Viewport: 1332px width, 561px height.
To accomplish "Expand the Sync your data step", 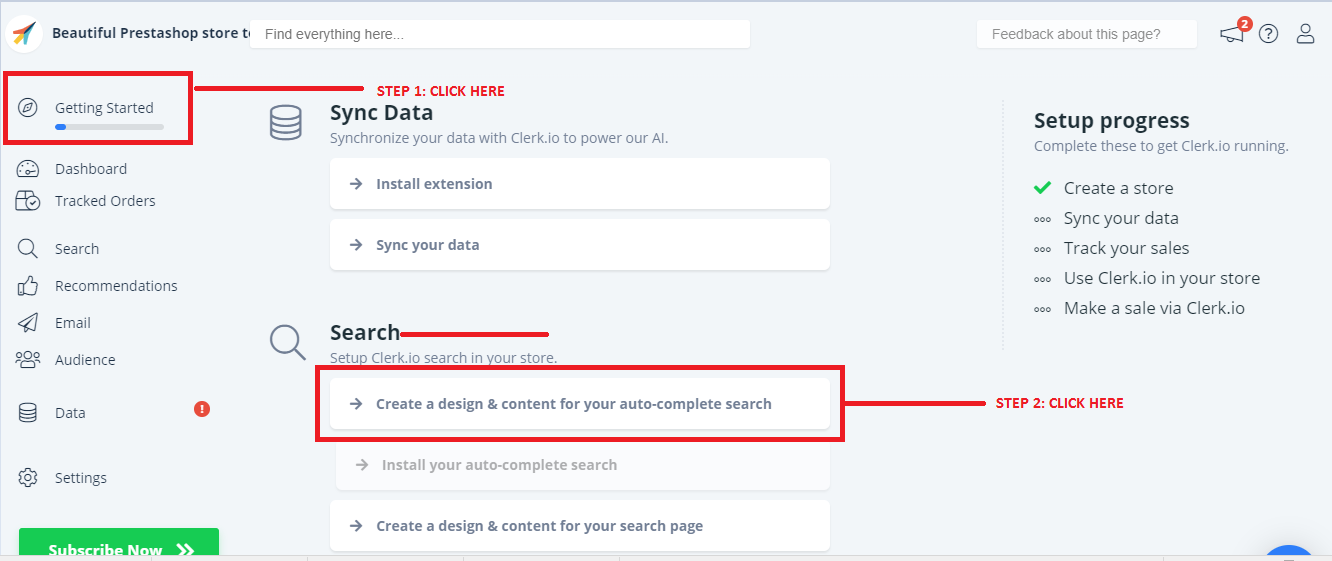I will click(579, 245).
